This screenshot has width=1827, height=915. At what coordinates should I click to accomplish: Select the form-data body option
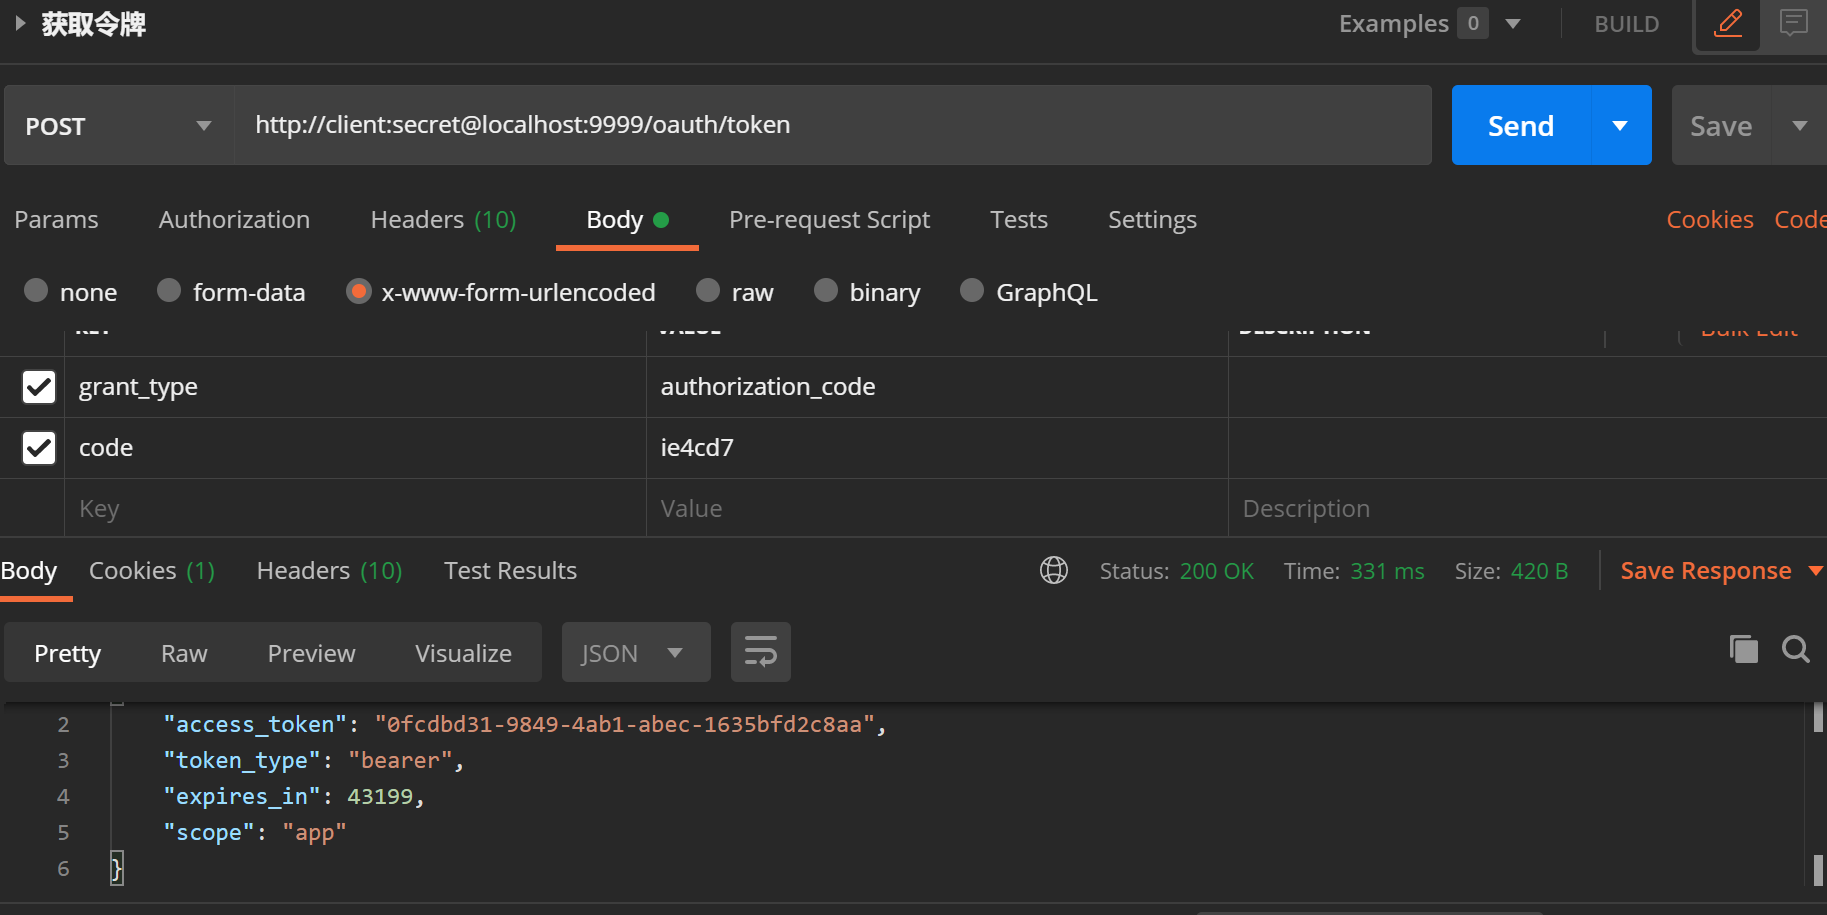170,291
